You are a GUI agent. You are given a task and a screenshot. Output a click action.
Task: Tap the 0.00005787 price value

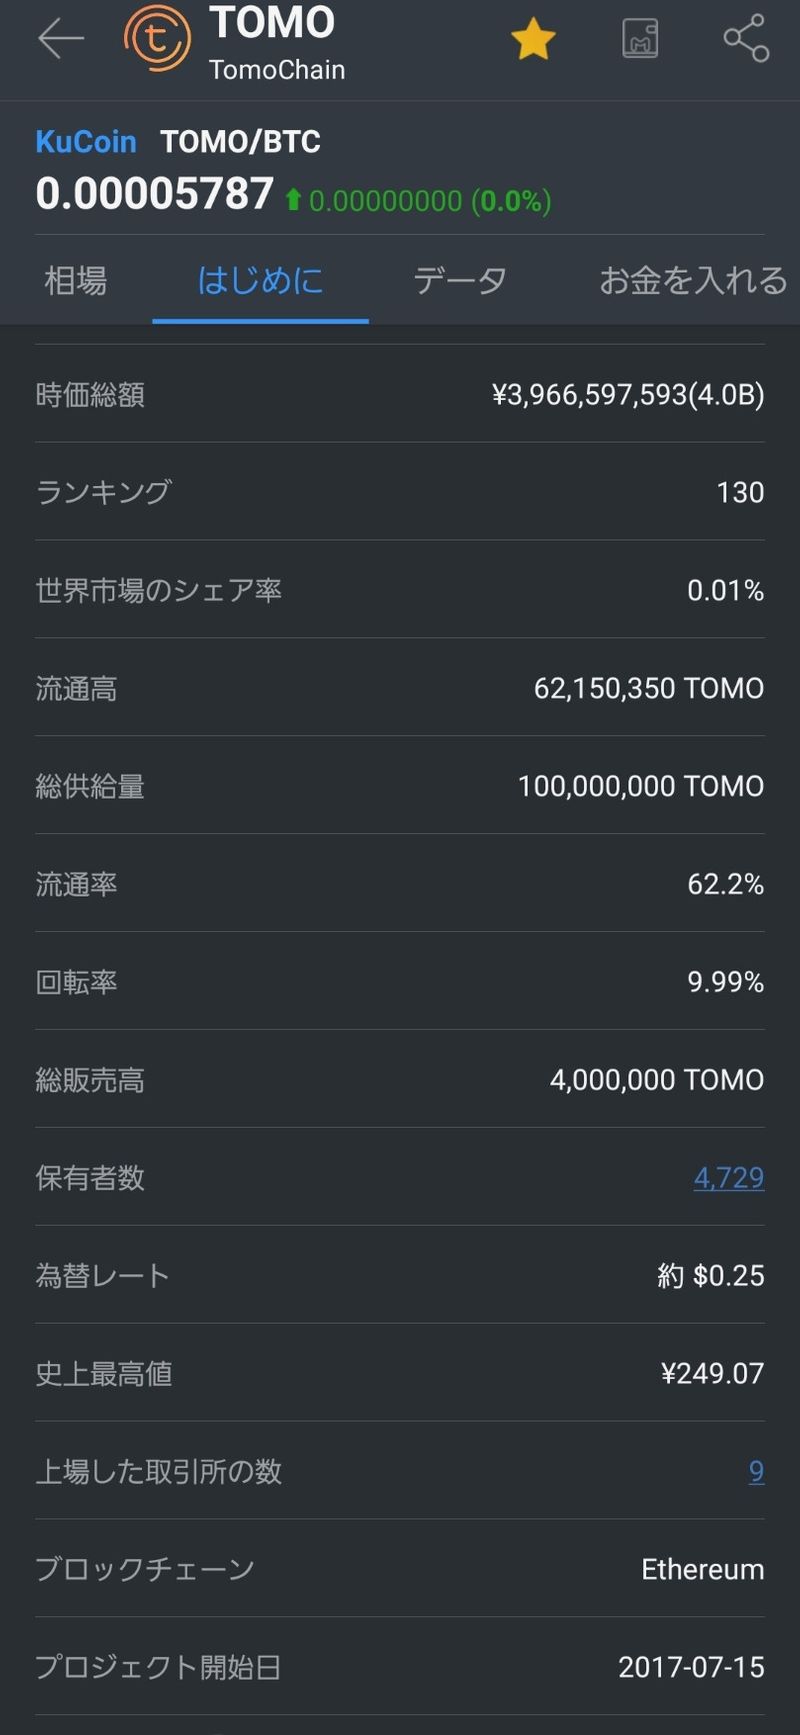pyautogui.click(x=155, y=194)
